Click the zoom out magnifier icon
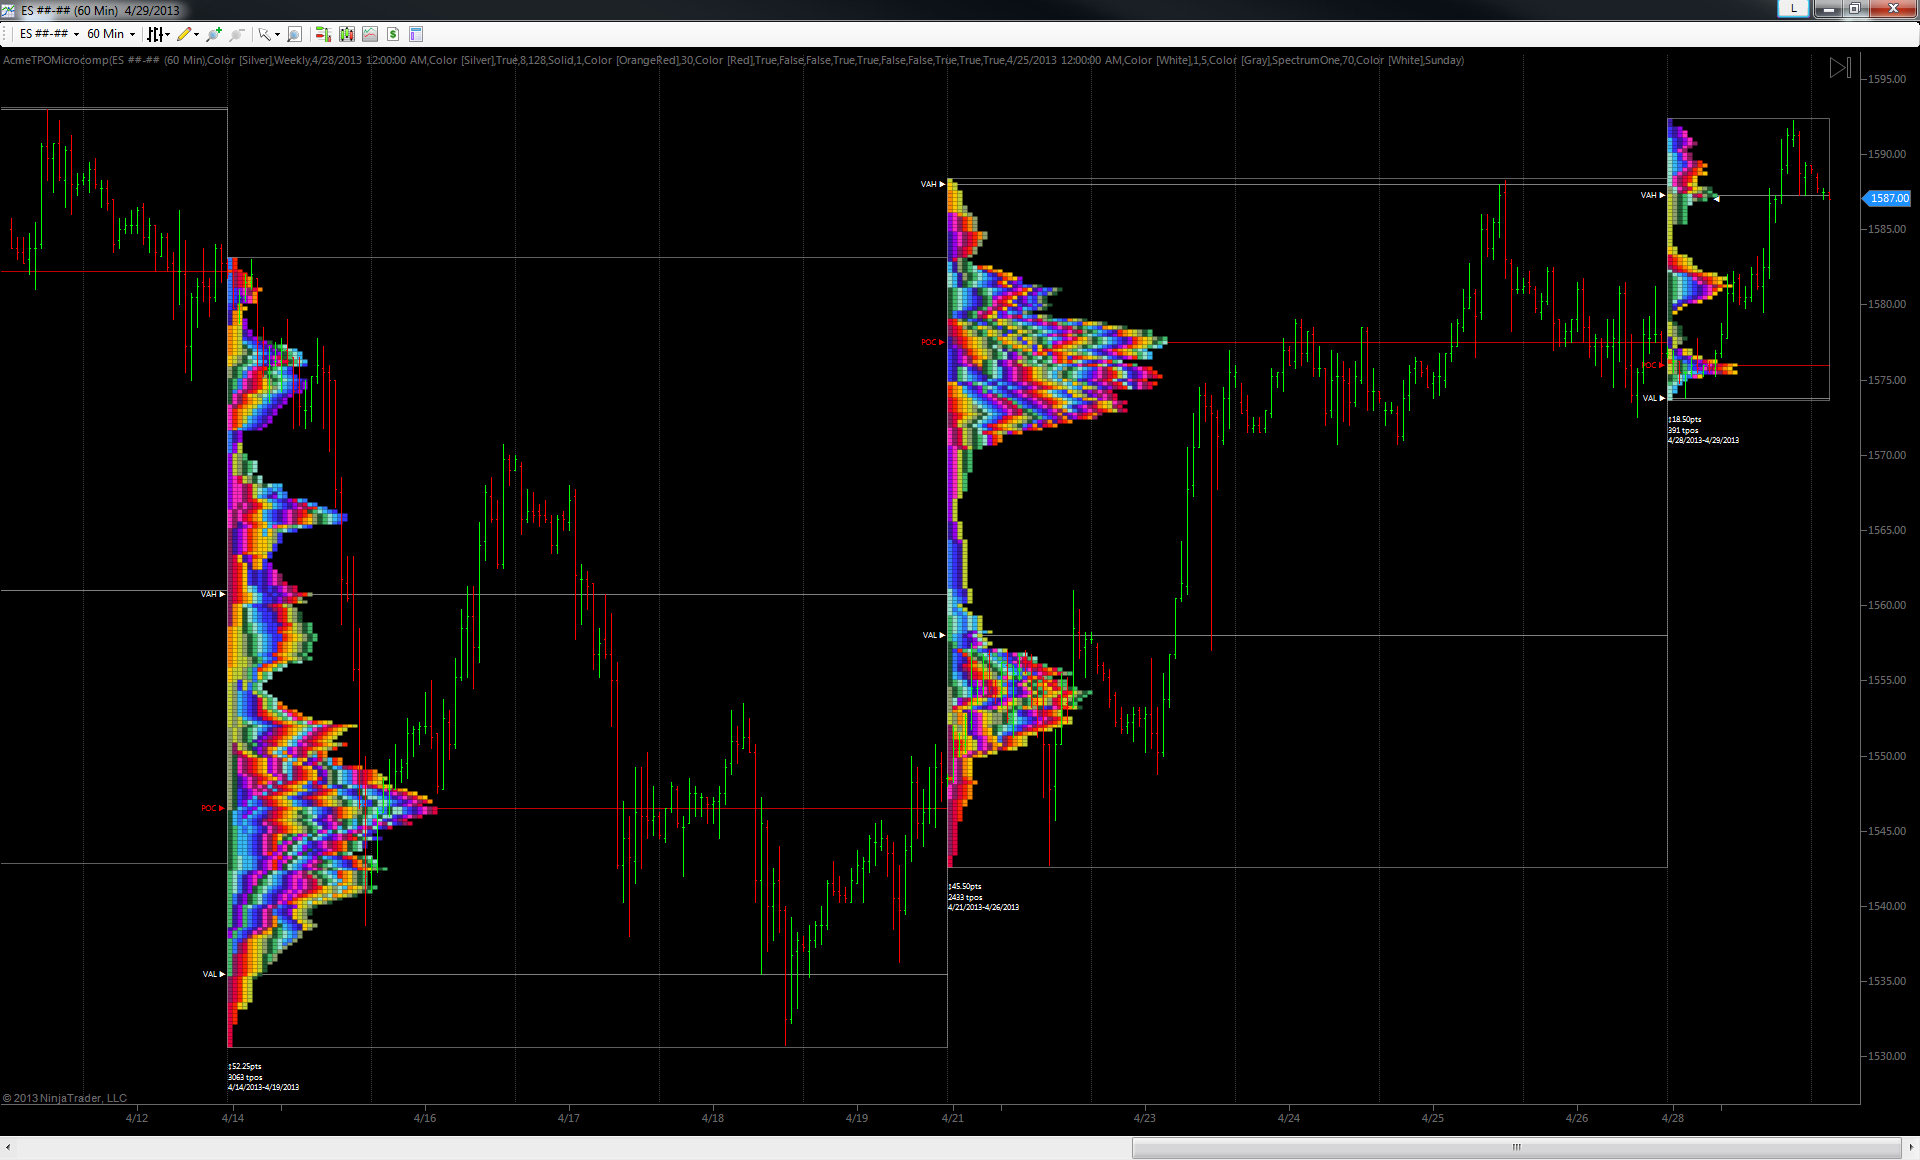This screenshot has width=1920, height=1160. tap(237, 34)
